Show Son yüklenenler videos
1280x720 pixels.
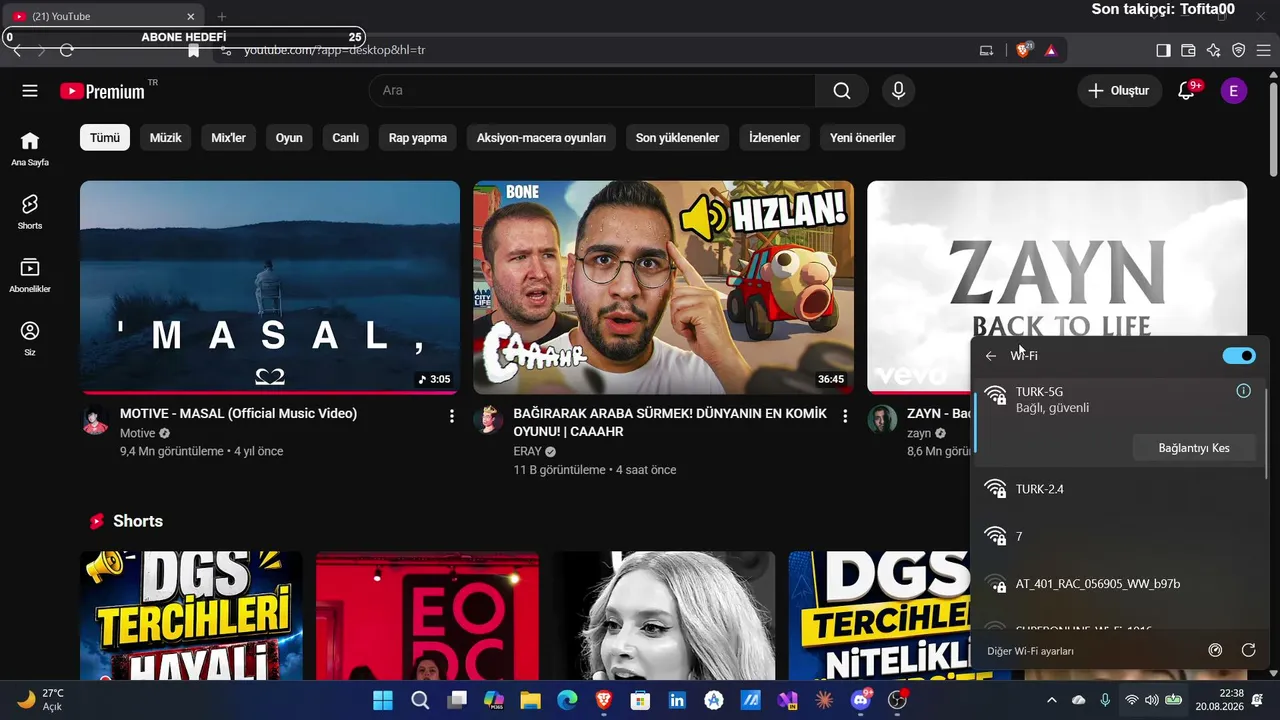pos(677,138)
